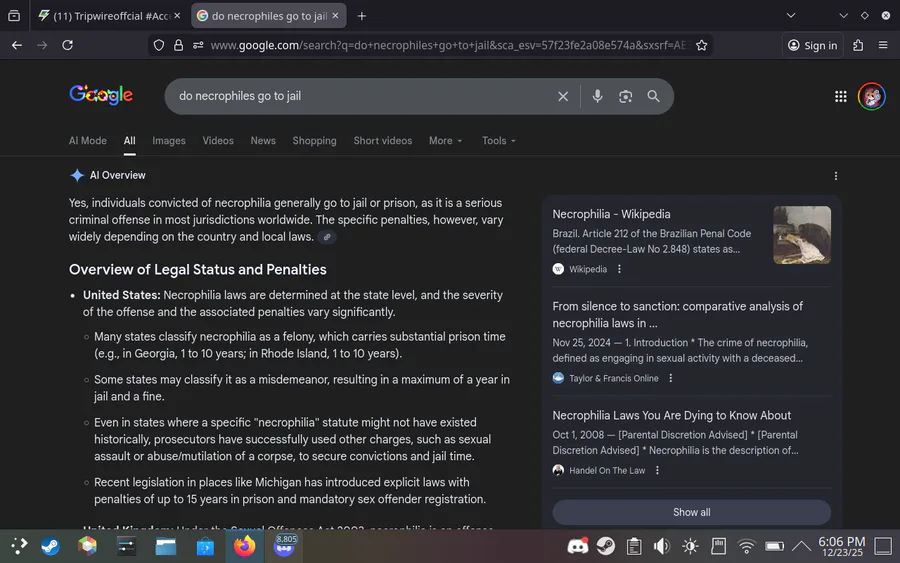Switch to News results
The height and width of the screenshot is (563, 900).
pyautogui.click(x=263, y=141)
